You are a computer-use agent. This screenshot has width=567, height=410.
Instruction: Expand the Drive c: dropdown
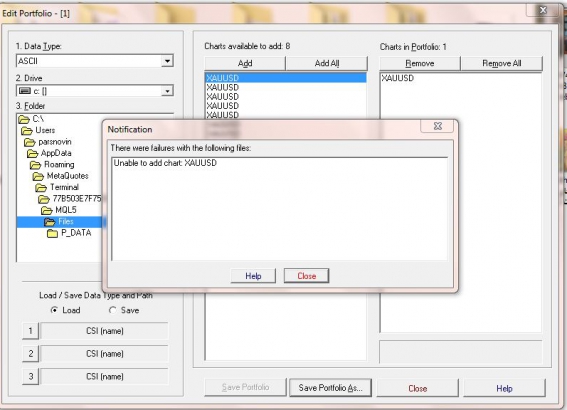point(167,91)
